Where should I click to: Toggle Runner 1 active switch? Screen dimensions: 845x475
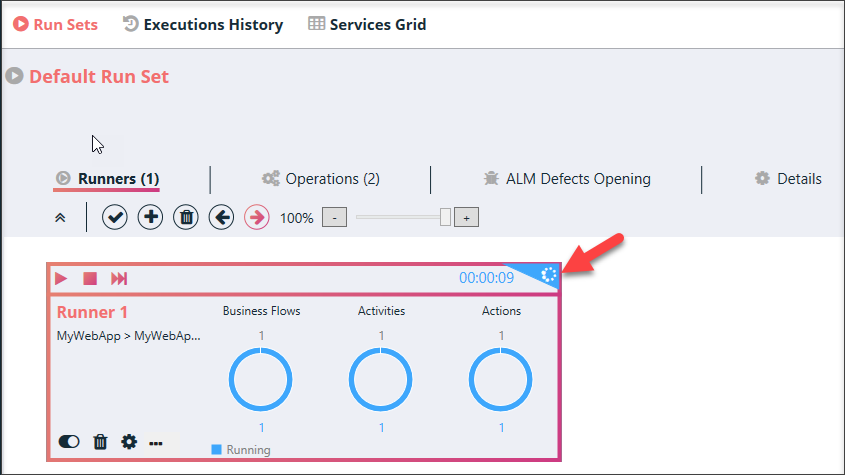pos(69,442)
